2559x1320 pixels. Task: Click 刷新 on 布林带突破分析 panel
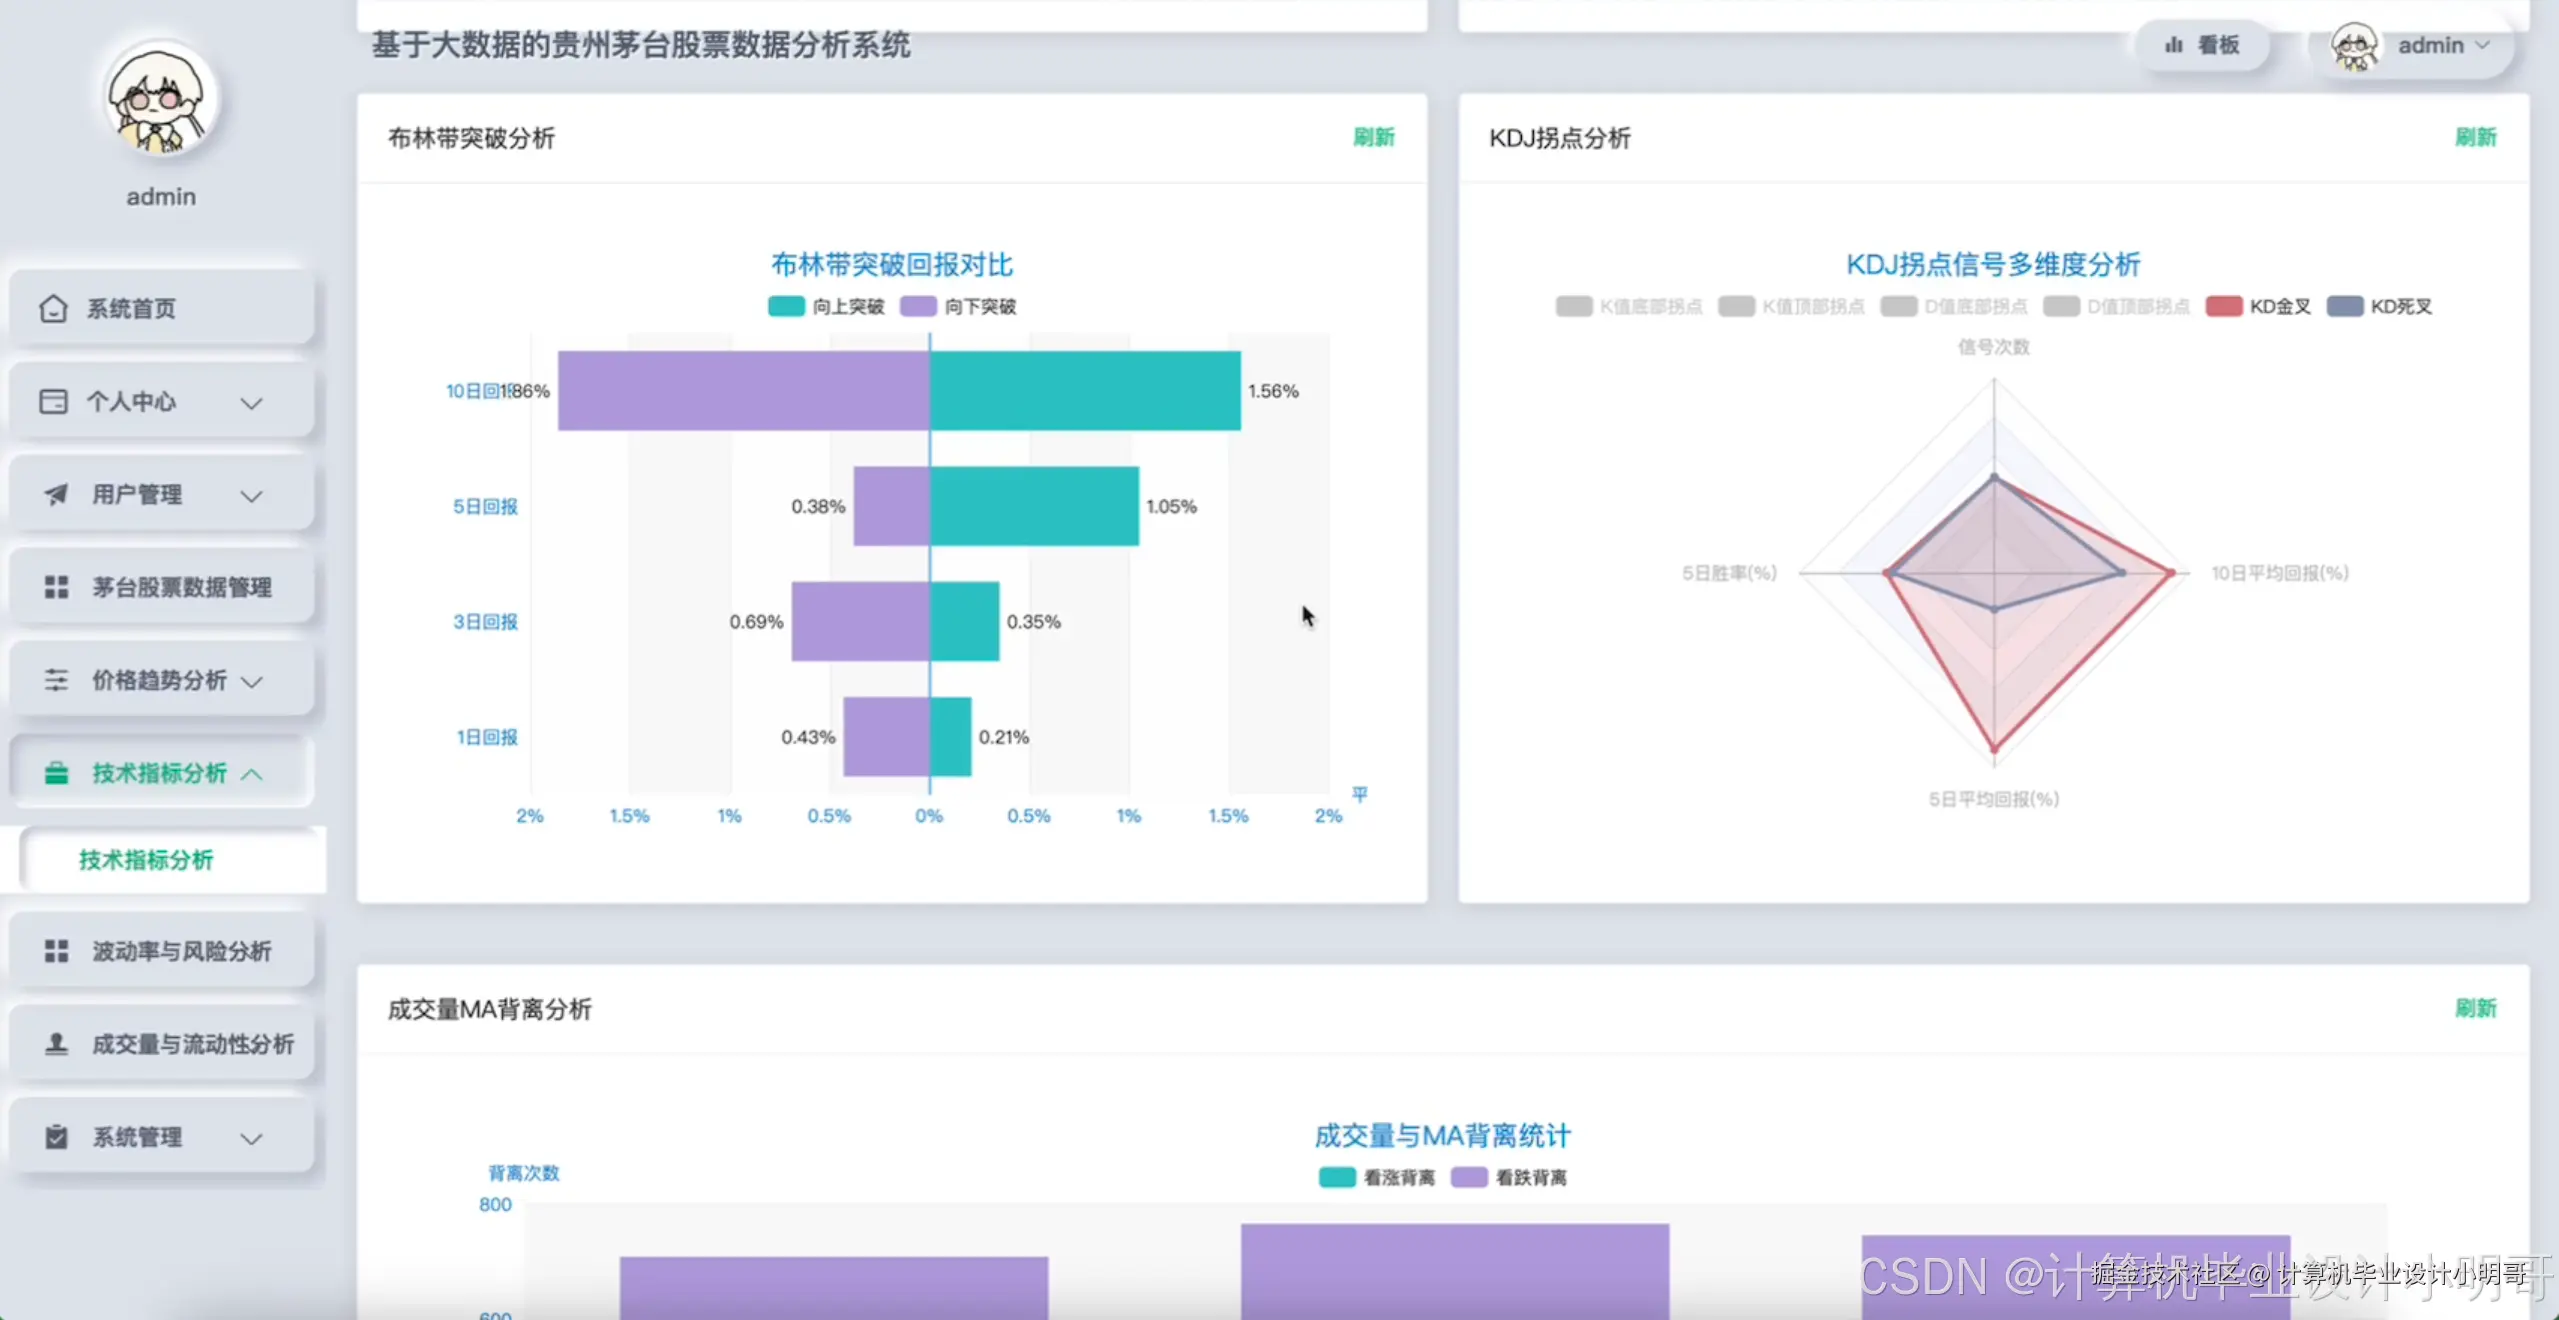pyautogui.click(x=1373, y=138)
